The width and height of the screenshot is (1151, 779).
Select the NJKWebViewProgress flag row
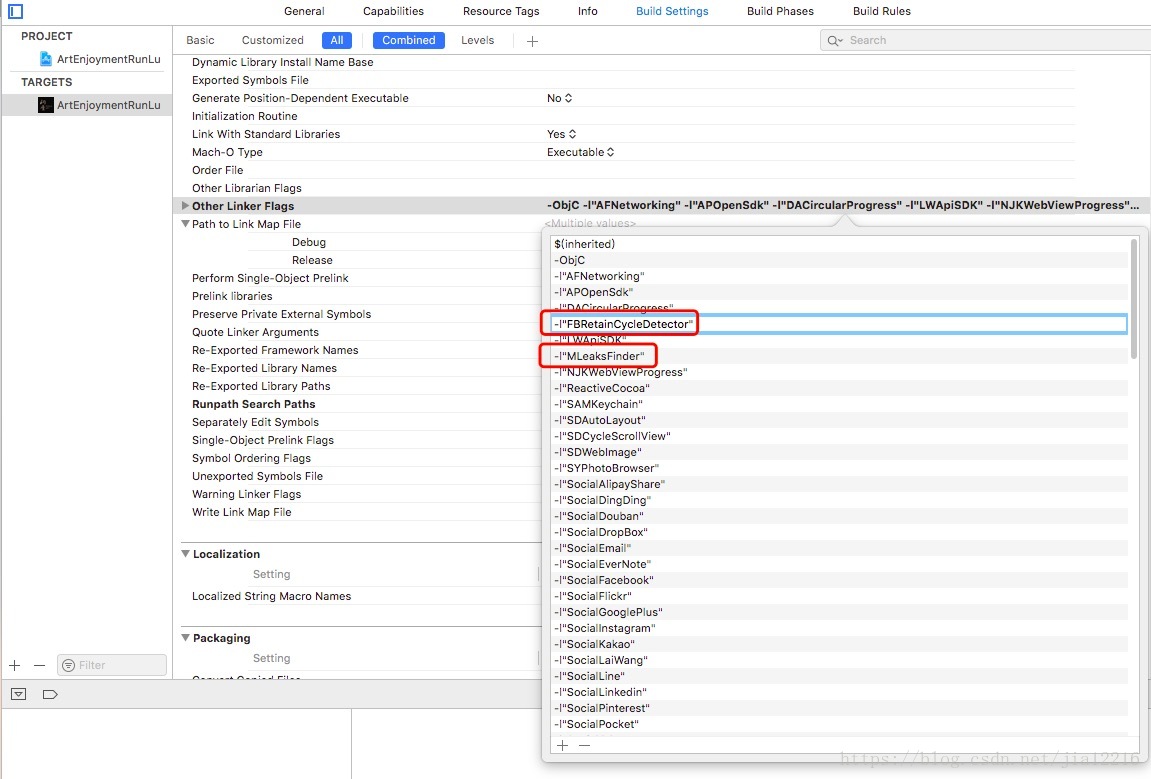point(839,372)
